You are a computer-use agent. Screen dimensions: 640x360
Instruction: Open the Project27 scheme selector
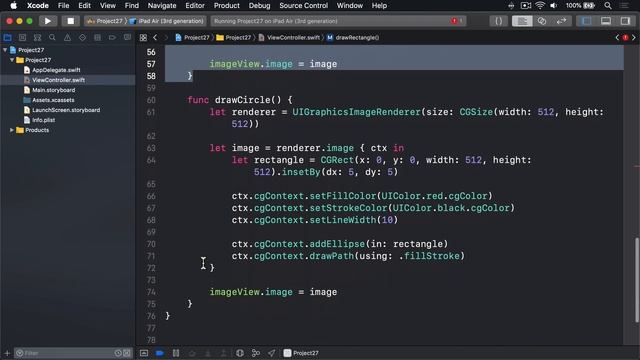105,21
